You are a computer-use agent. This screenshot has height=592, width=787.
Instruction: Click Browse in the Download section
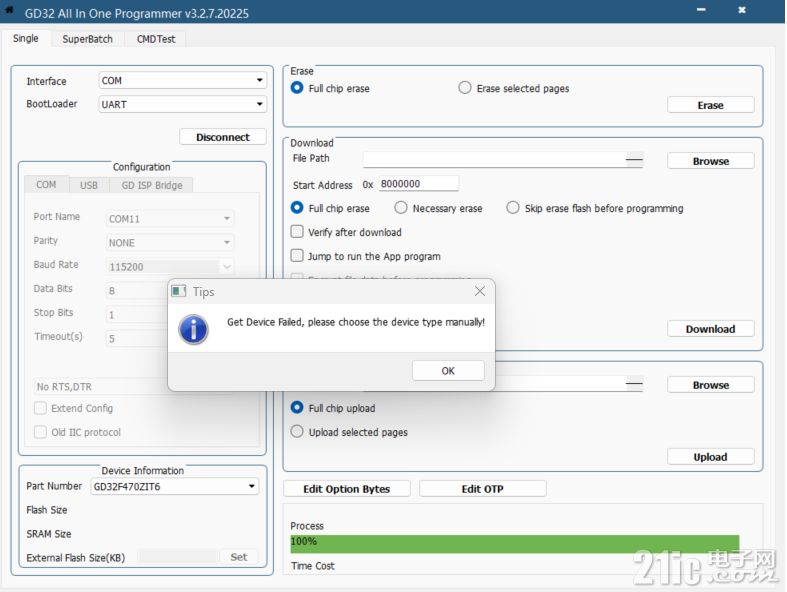(x=710, y=161)
